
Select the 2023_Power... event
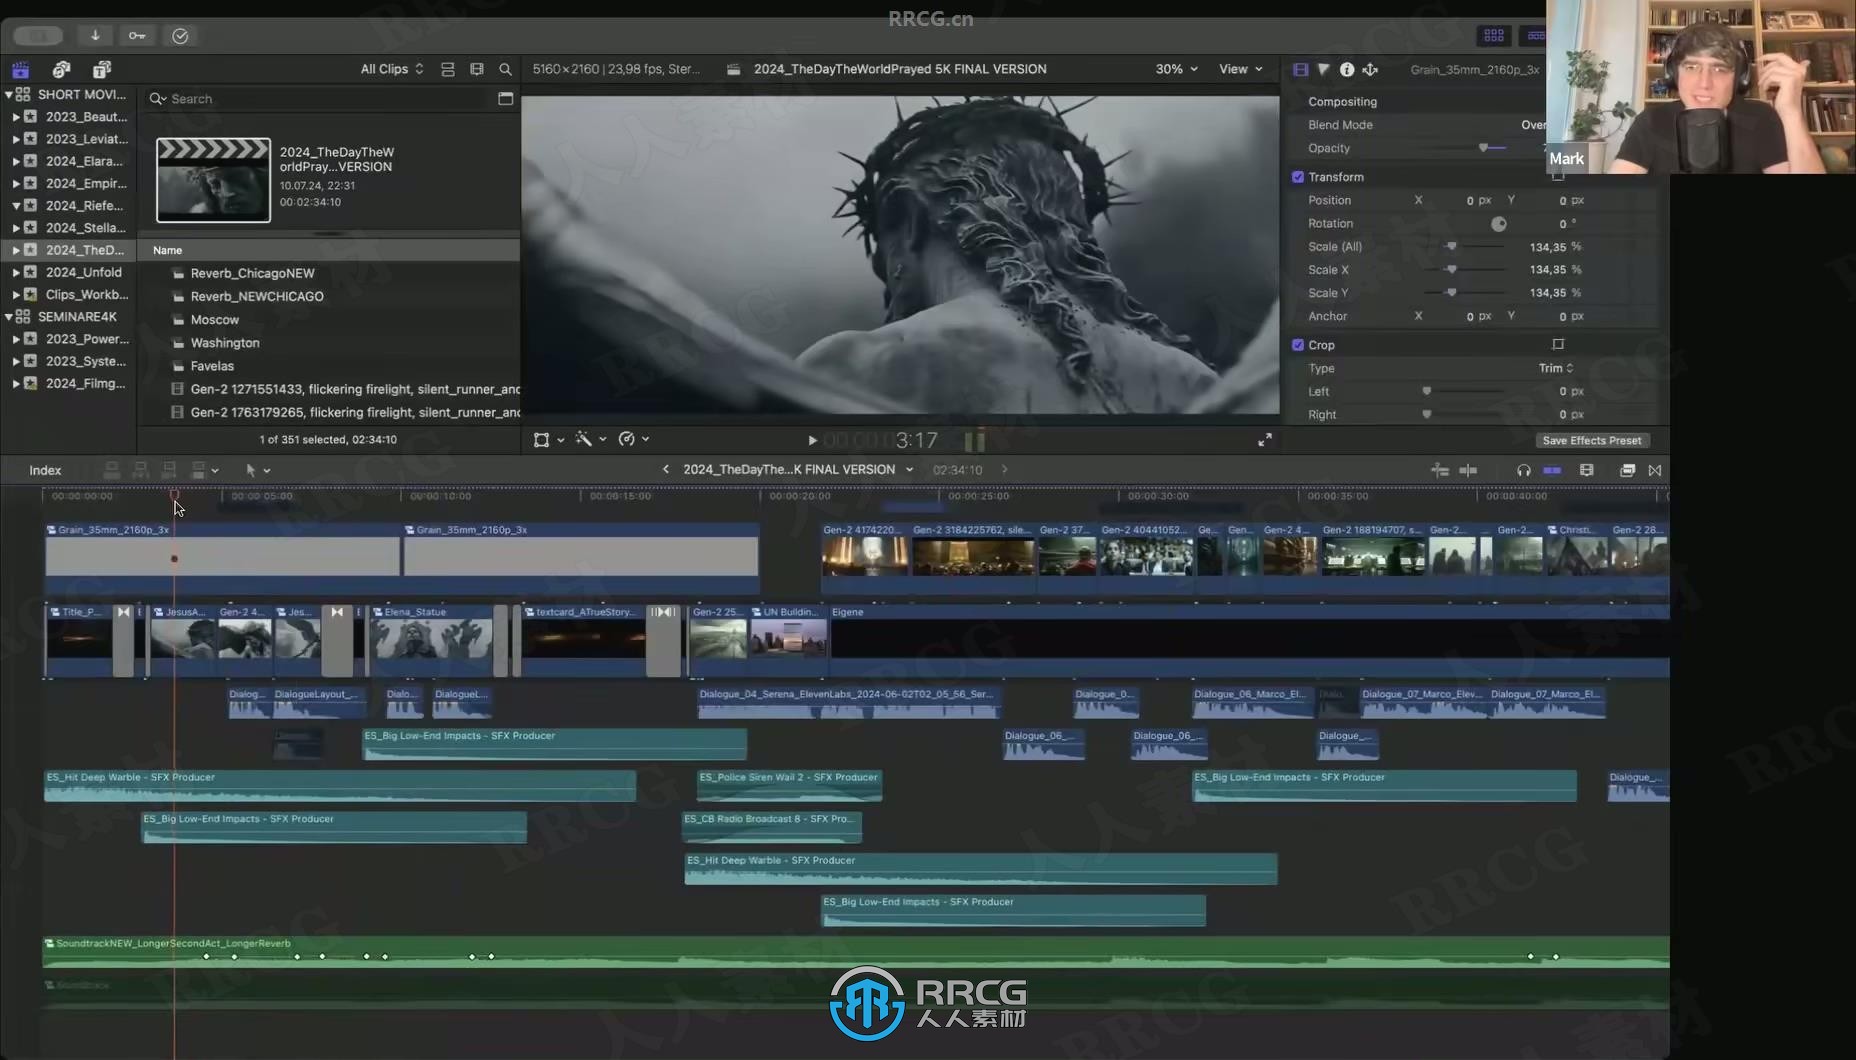tap(87, 339)
